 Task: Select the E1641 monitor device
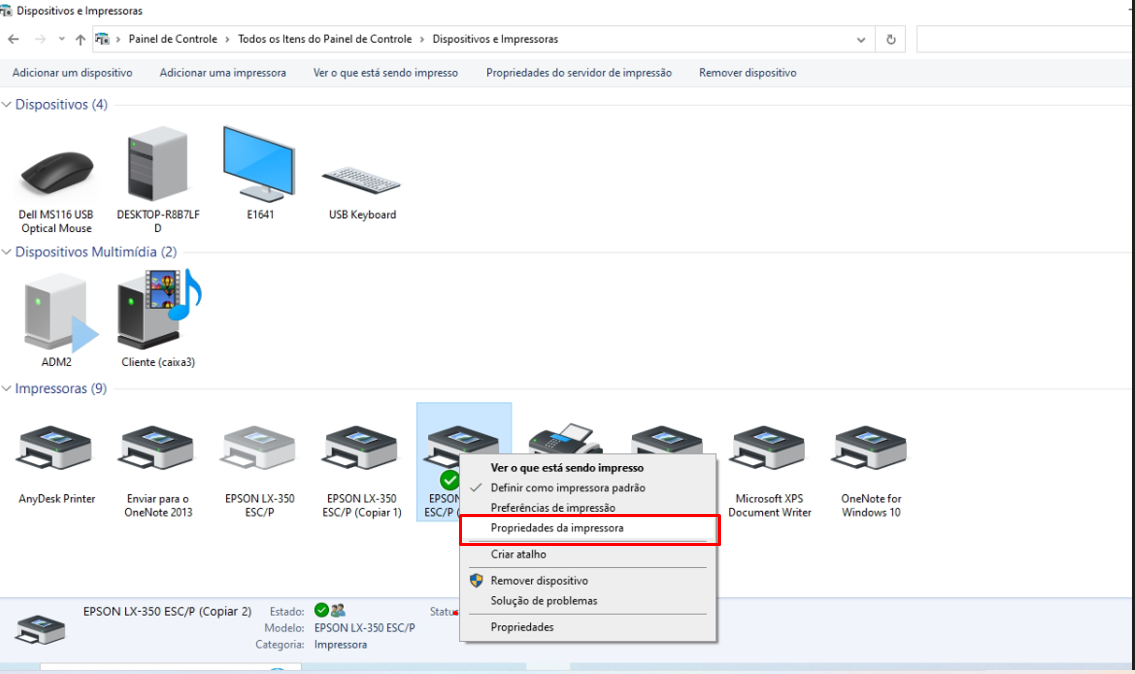(259, 174)
